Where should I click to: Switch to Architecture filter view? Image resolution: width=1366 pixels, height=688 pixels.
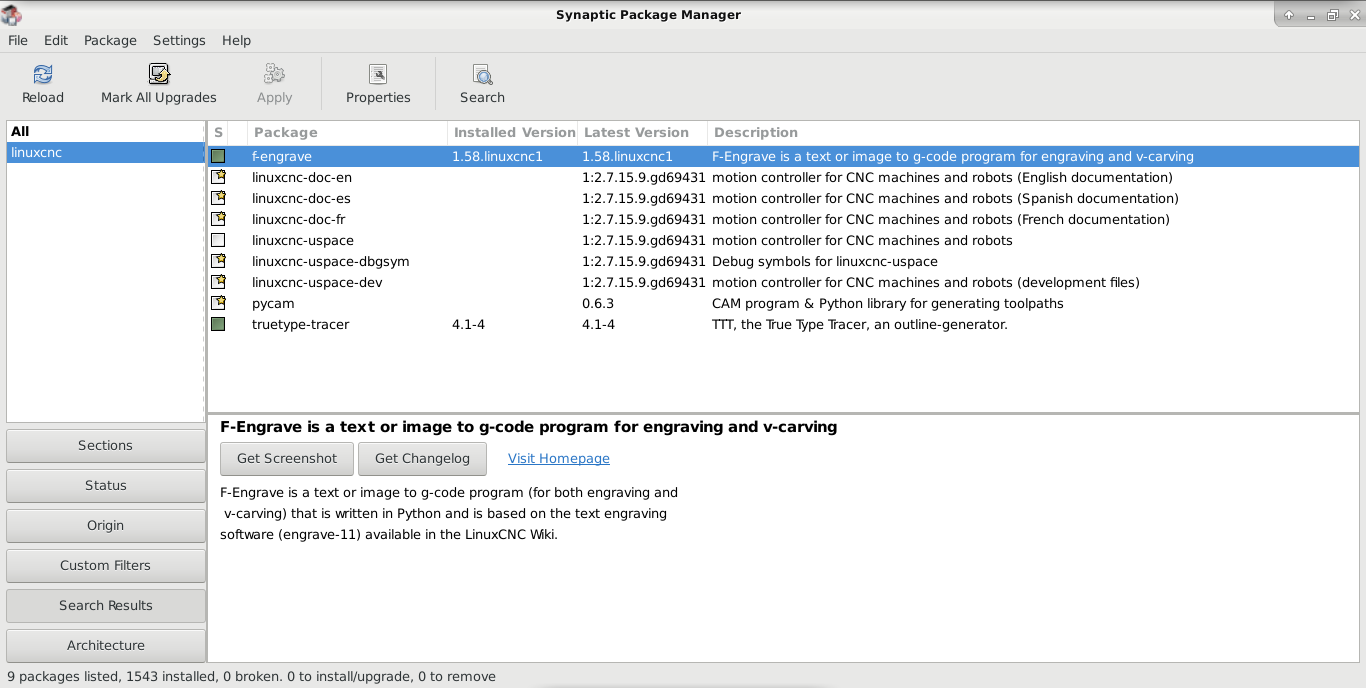[106, 646]
